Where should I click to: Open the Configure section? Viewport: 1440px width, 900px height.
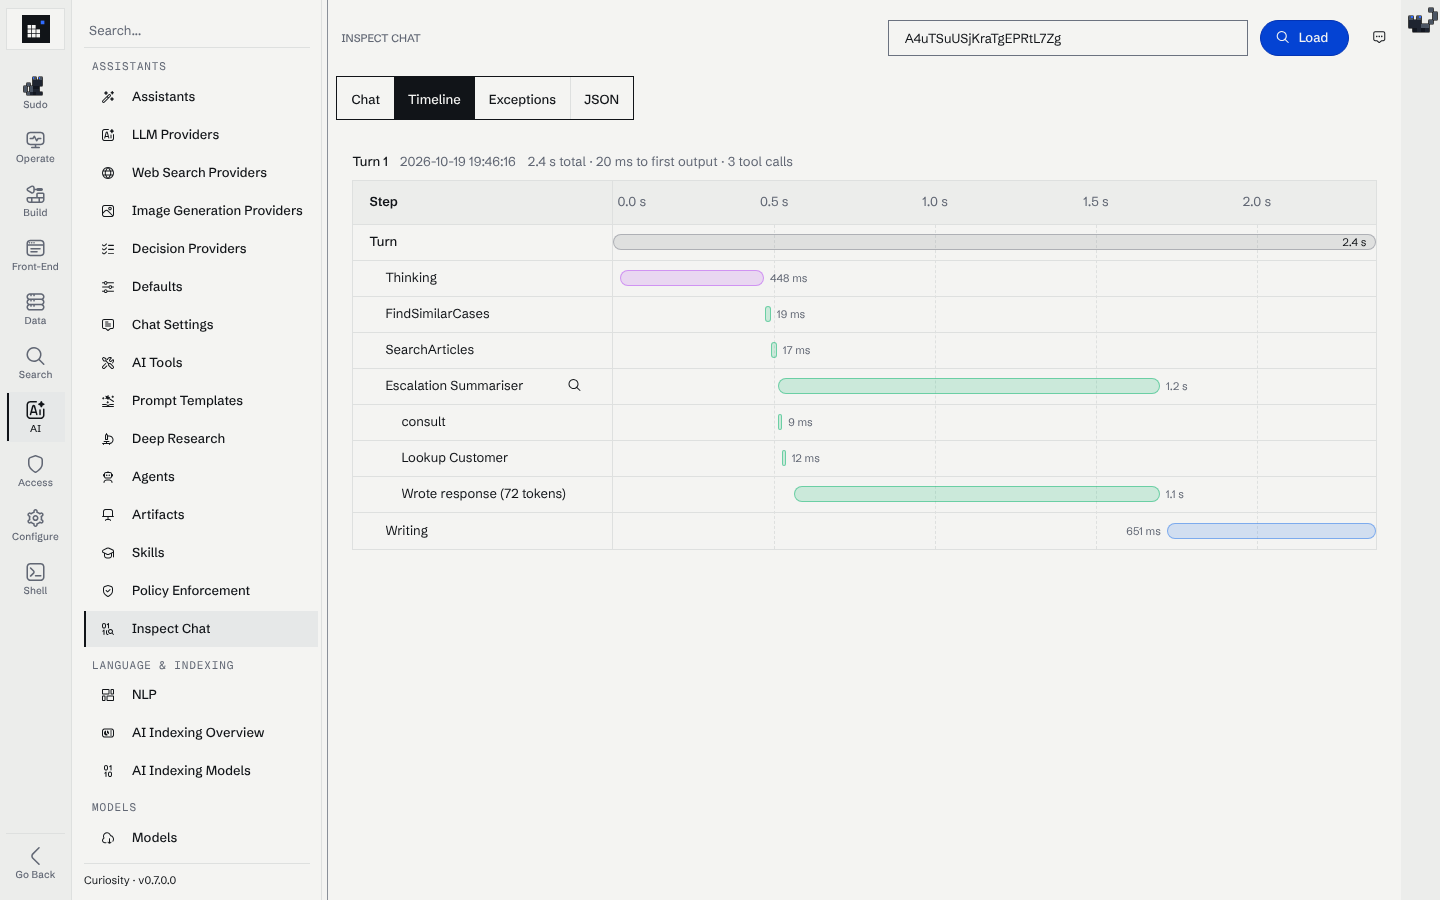[x=35, y=524]
